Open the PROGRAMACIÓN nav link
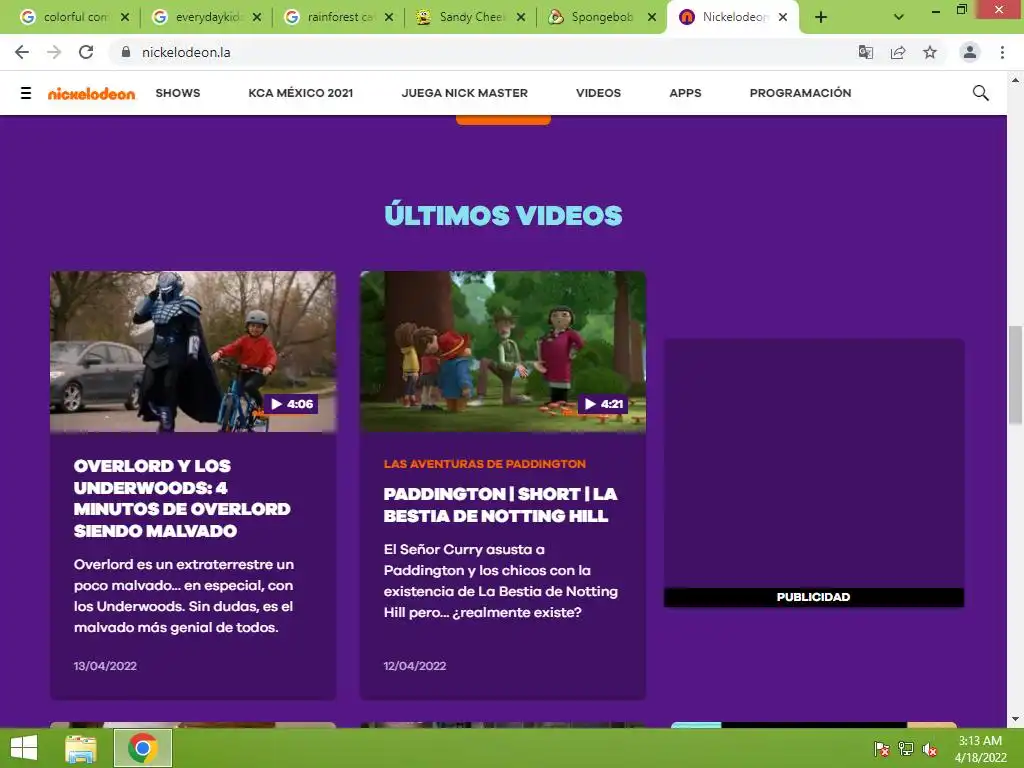1024x768 pixels. coord(800,93)
